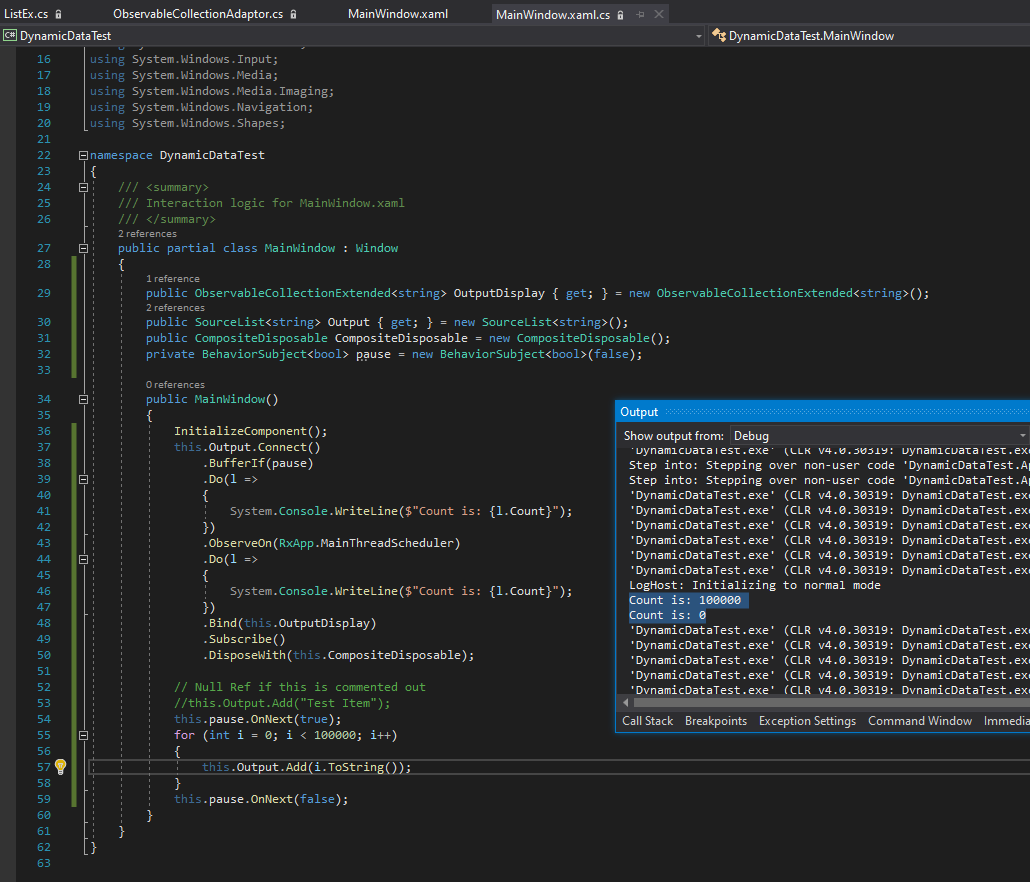Show the 1 reference CodeLens above OutputDisplay
This screenshot has height=882, width=1030.
(x=173, y=278)
